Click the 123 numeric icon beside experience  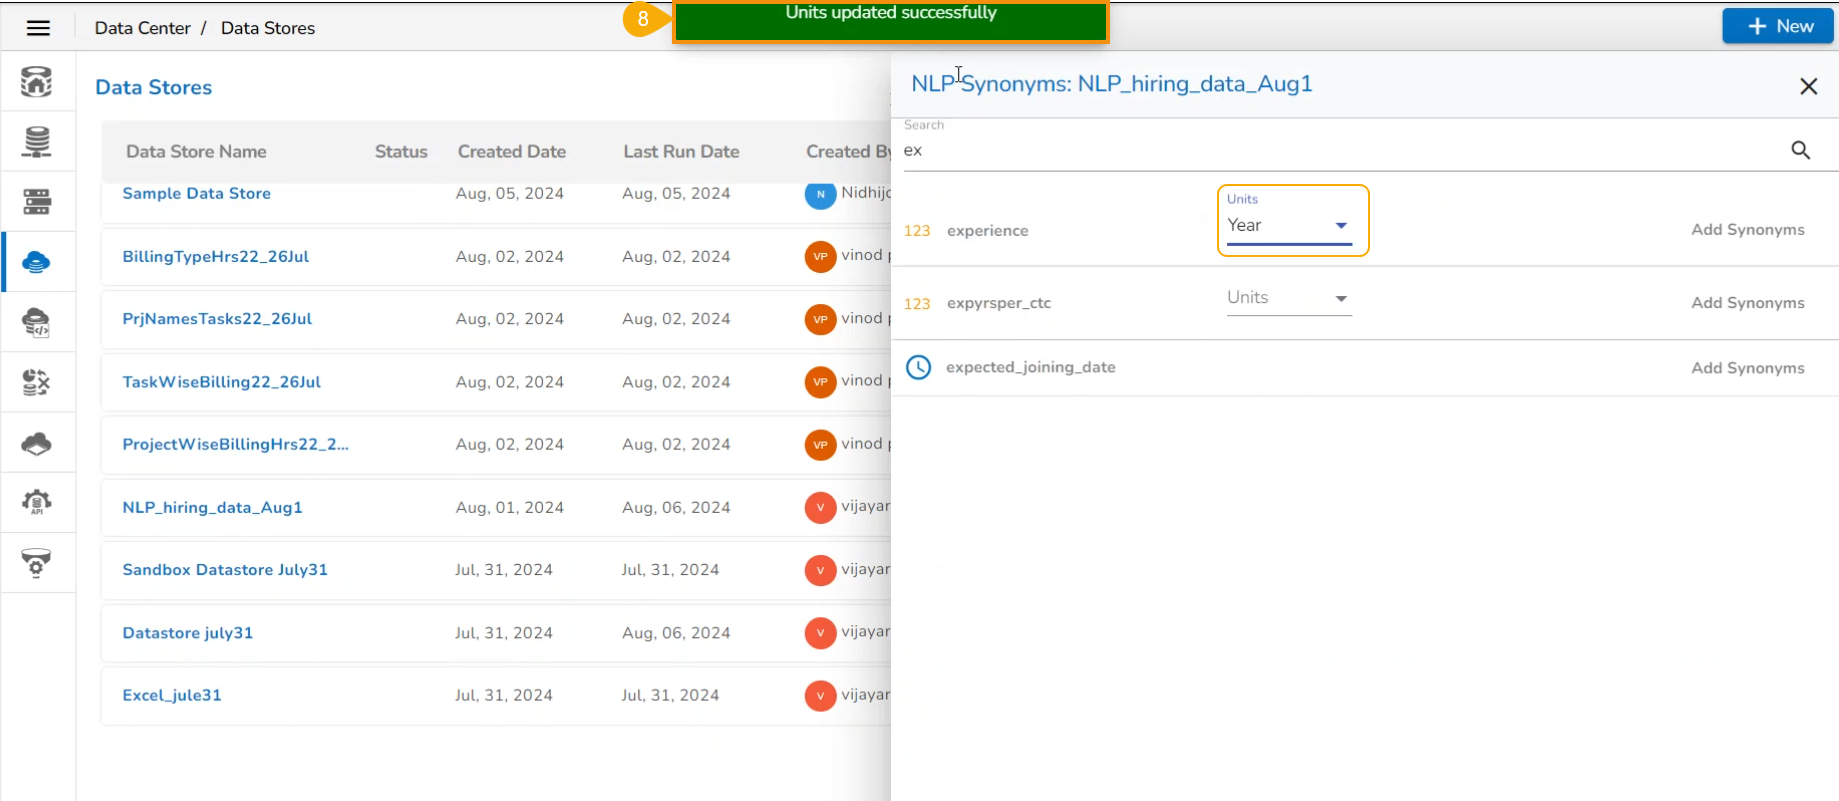click(917, 231)
